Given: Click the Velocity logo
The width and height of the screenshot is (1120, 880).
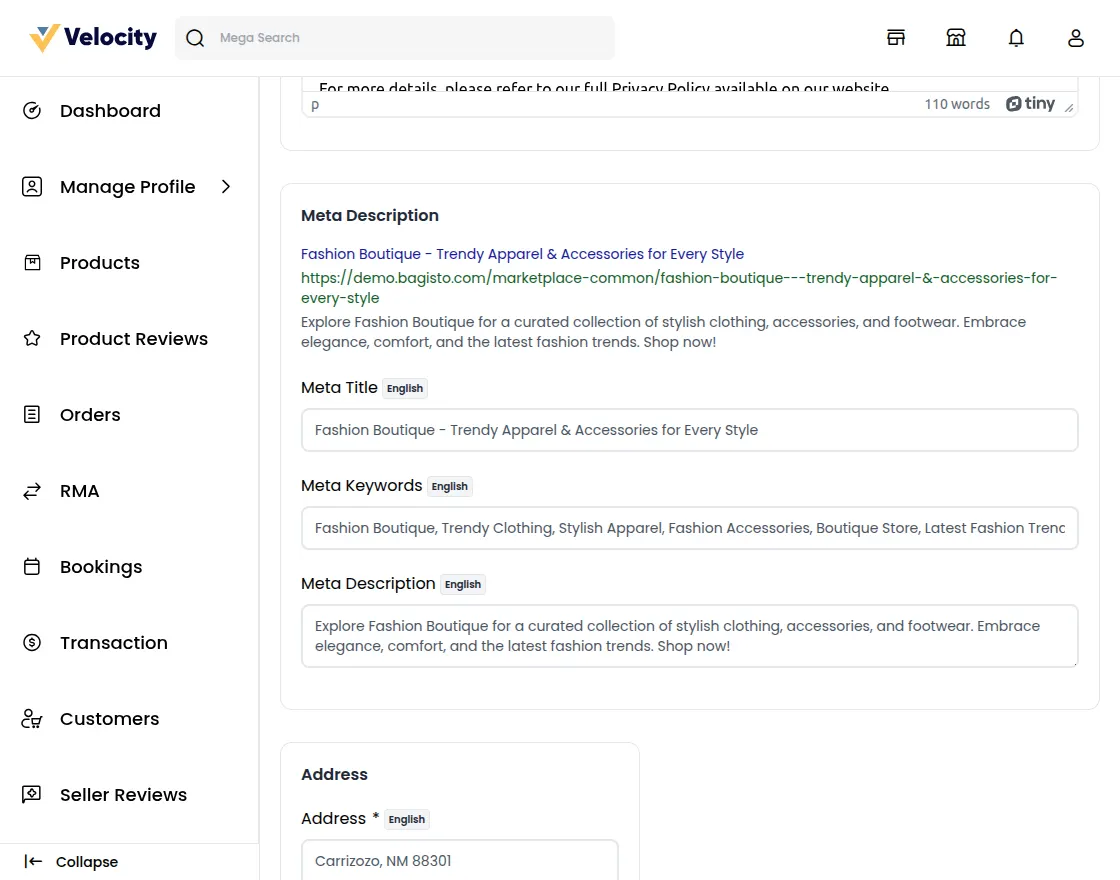Looking at the screenshot, I should pos(94,38).
